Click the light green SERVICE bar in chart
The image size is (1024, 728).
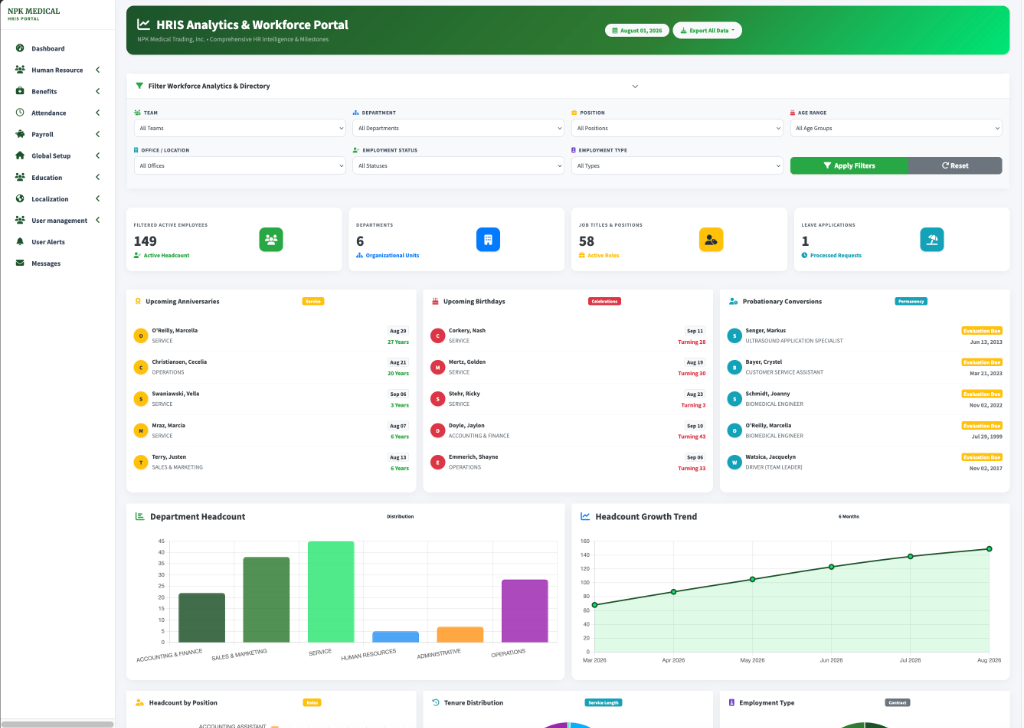(331, 592)
